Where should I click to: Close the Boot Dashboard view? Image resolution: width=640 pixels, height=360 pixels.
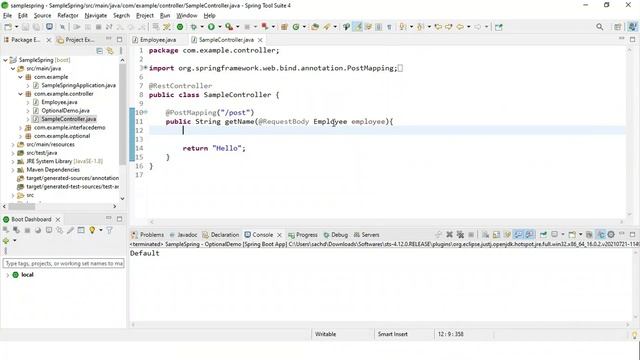tap(58, 220)
